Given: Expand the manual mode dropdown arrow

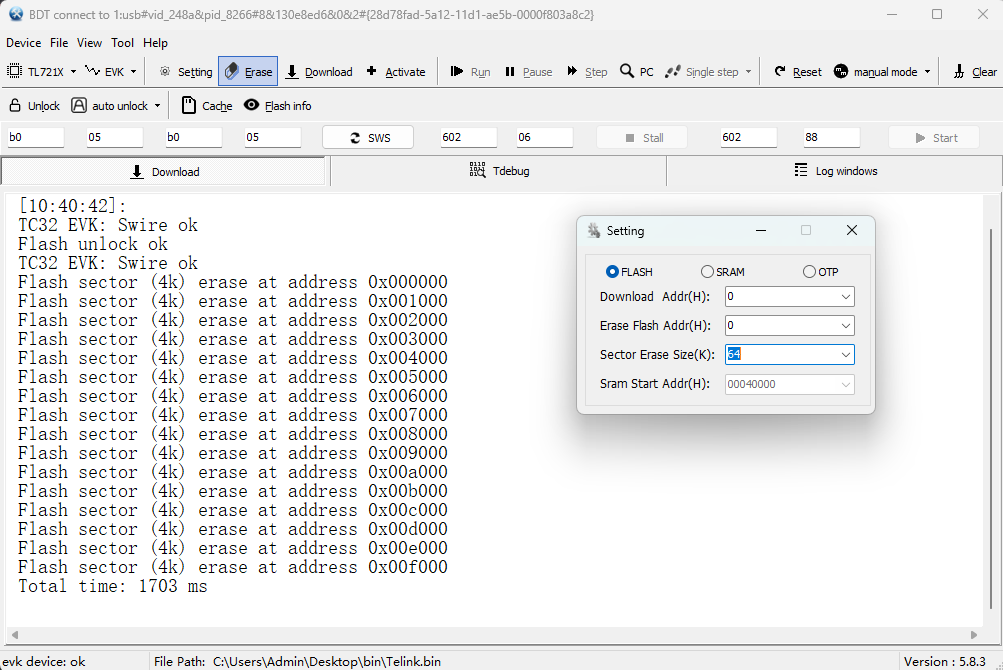Looking at the screenshot, I should coord(927,72).
